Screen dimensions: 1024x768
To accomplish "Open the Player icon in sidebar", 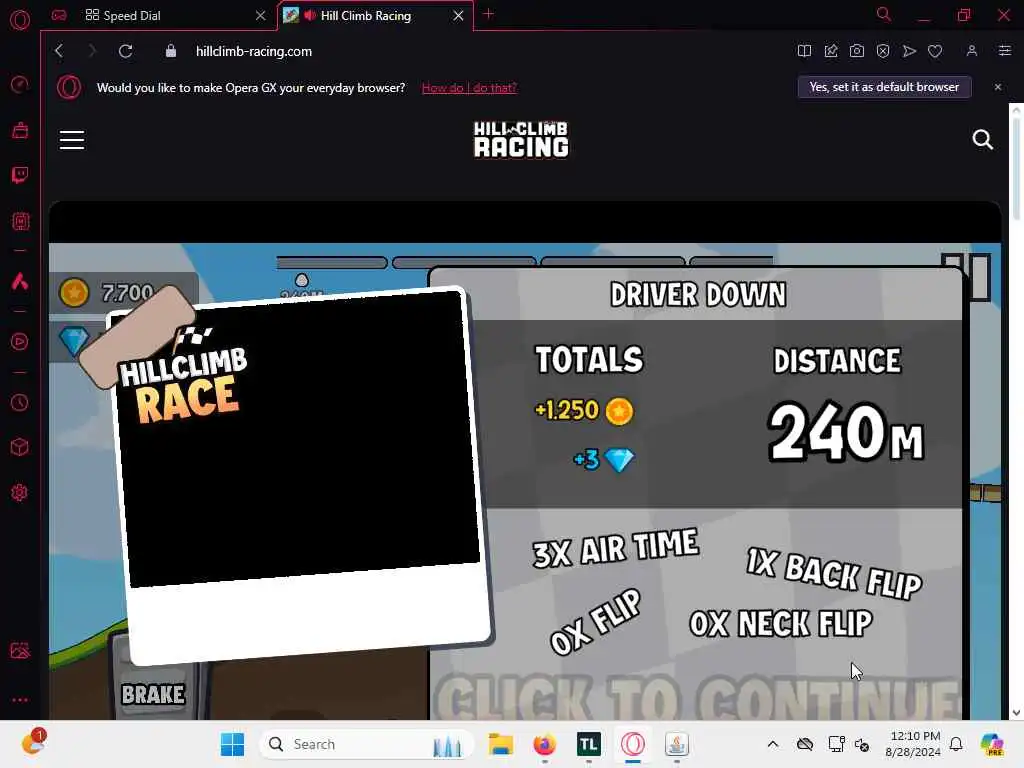I will 20,342.
